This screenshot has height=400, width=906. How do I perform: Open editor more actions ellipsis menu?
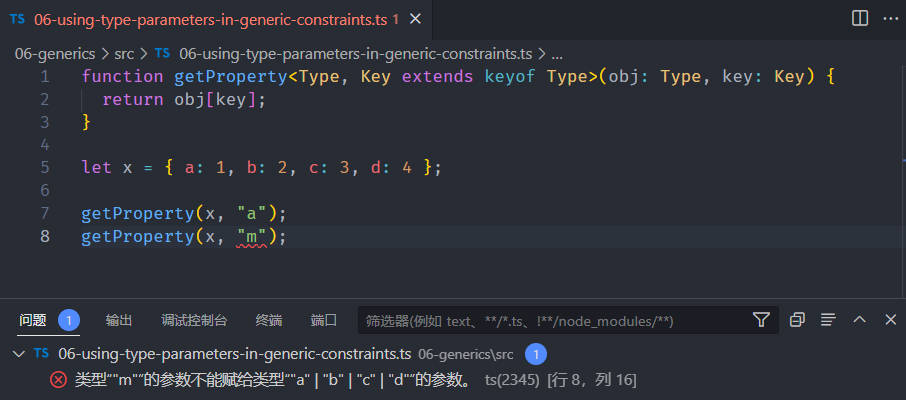pyautogui.click(x=889, y=18)
